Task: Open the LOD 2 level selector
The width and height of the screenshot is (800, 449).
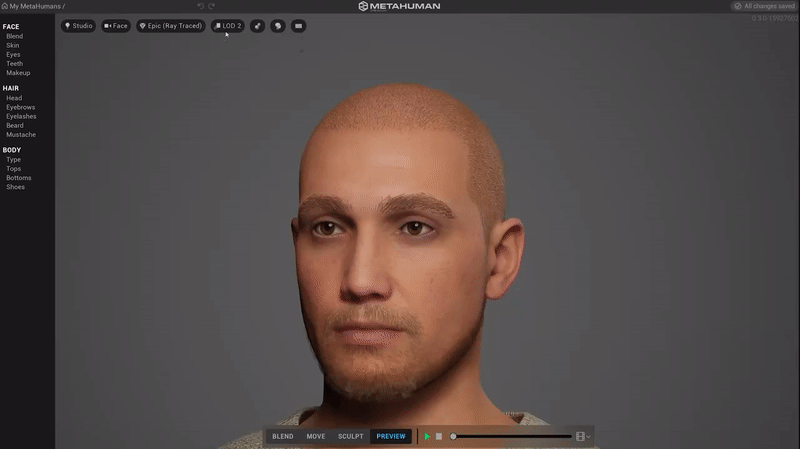Action: (x=228, y=26)
